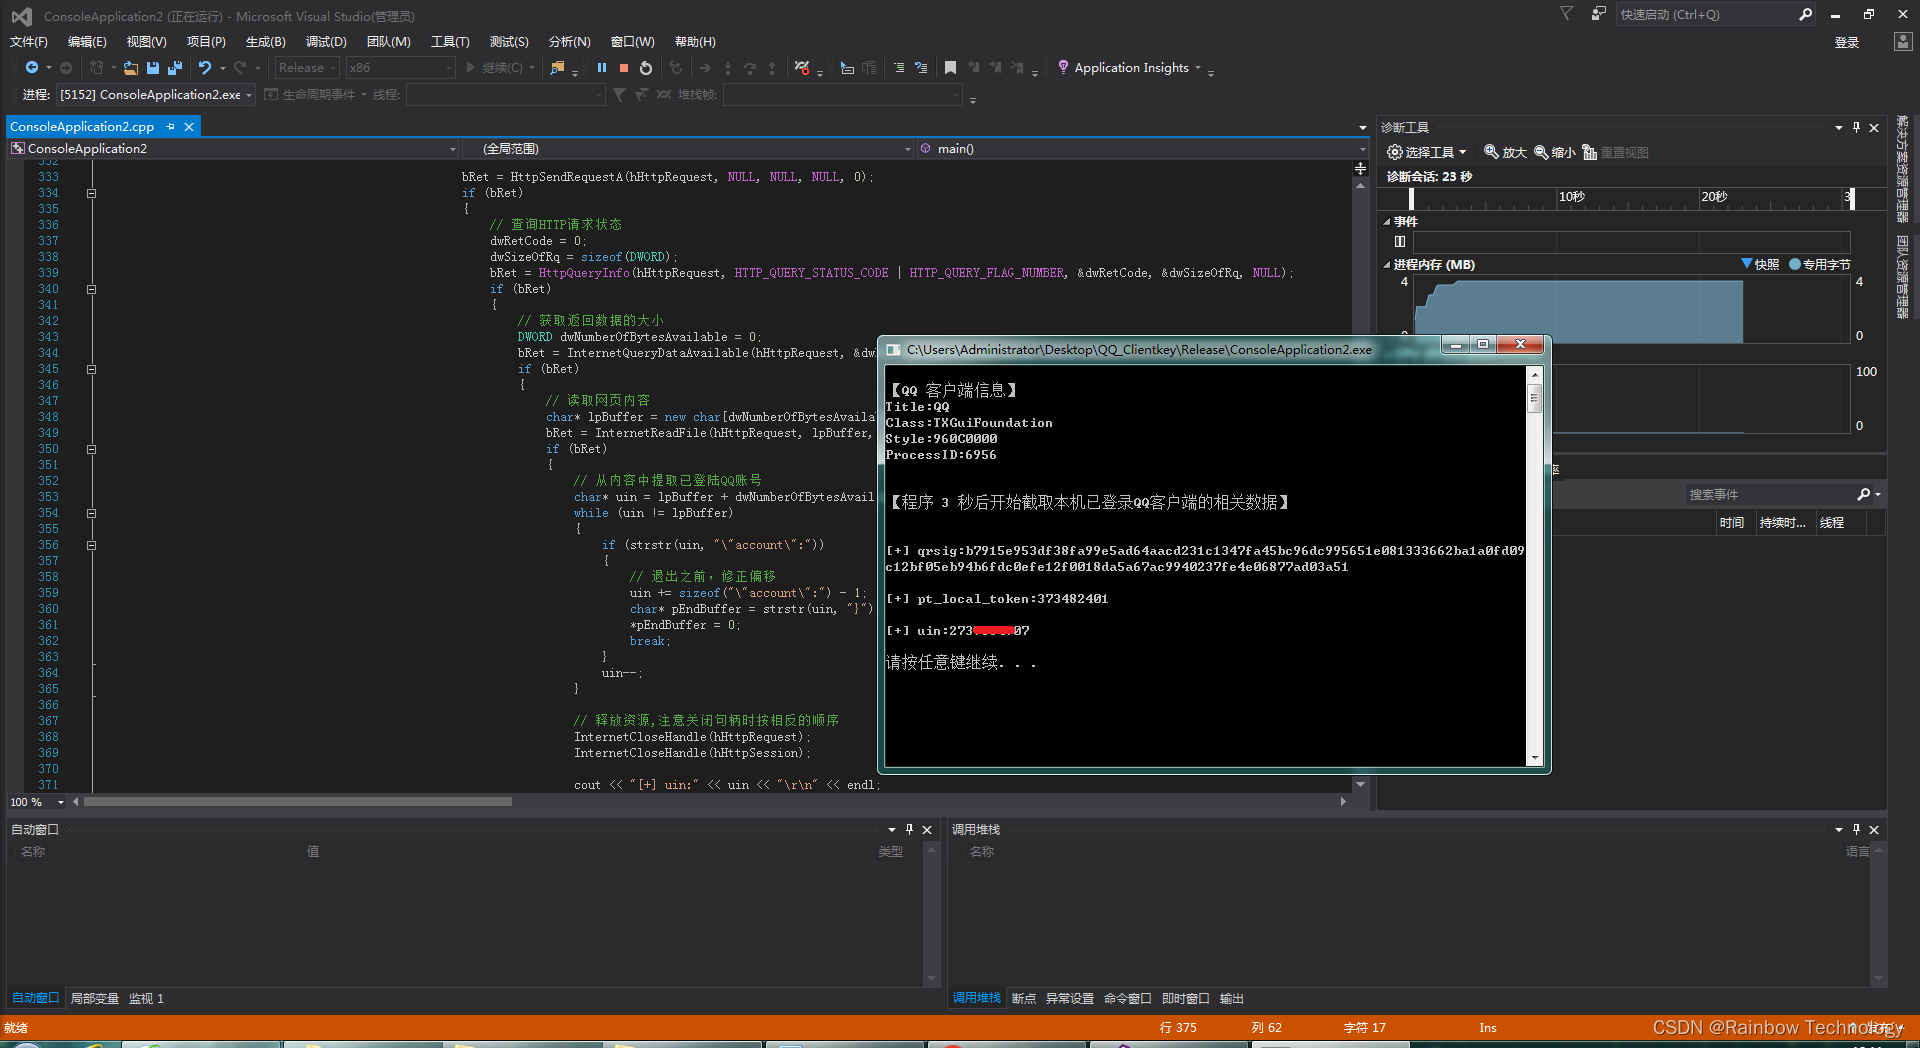This screenshot has width=1920, height=1048.
Task: Click the 搜索事件 search field
Action: (1769, 494)
